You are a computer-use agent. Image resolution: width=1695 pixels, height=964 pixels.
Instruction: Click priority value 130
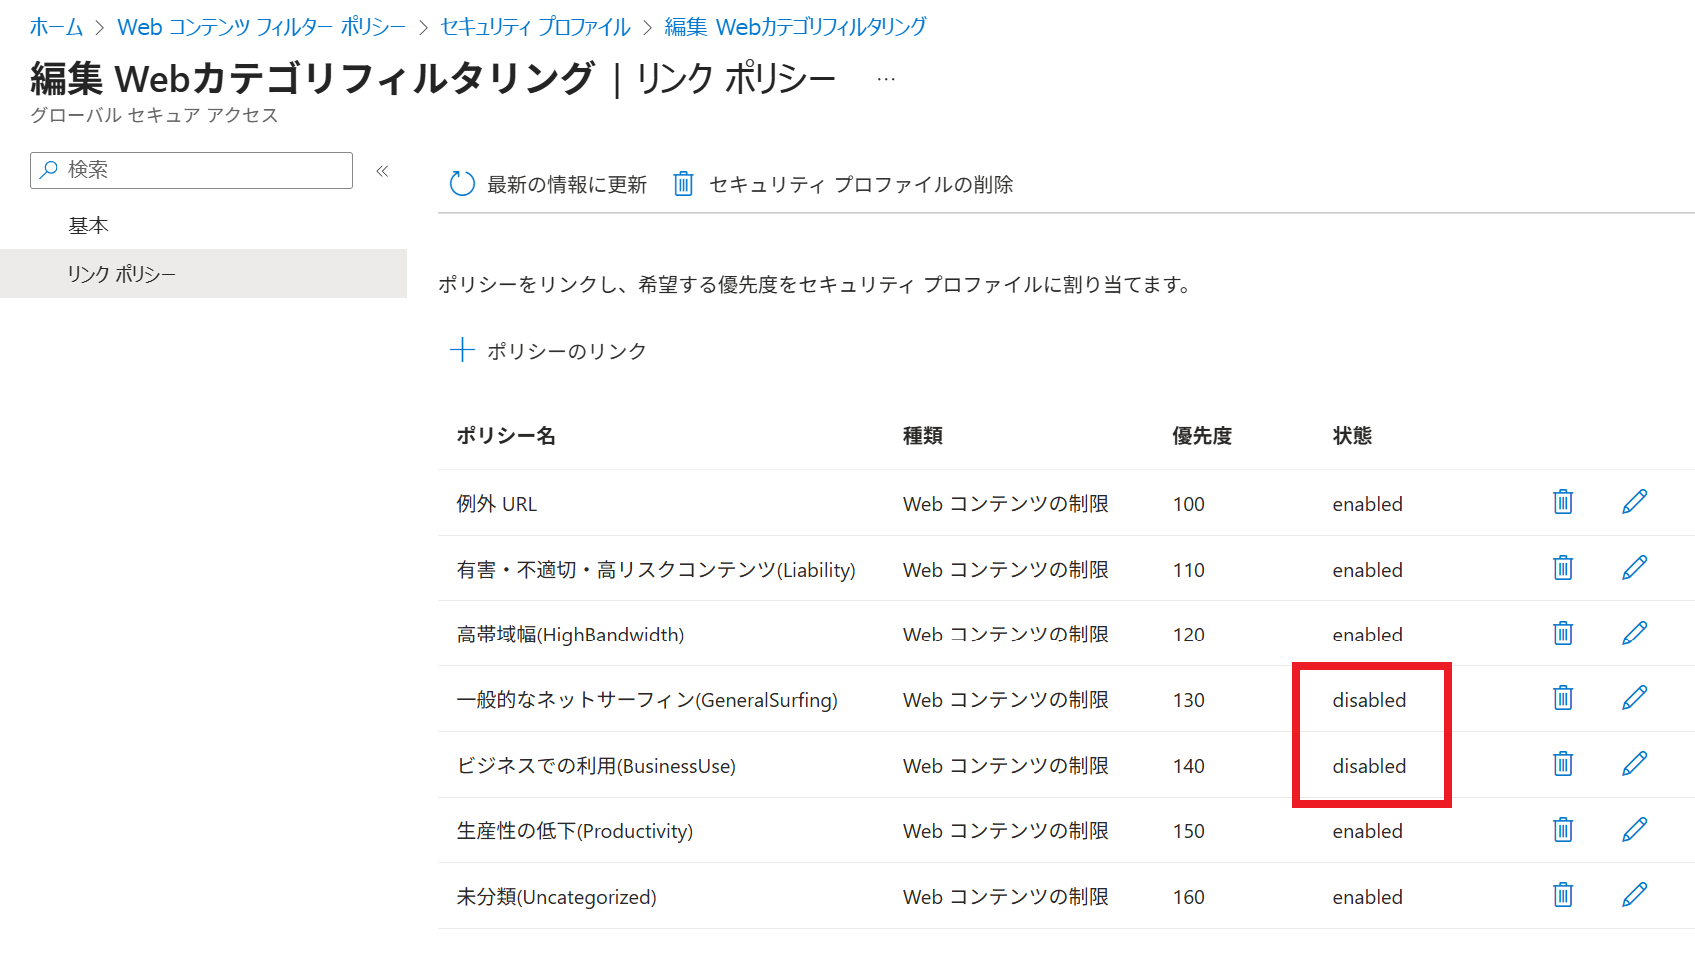click(1189, 700)
